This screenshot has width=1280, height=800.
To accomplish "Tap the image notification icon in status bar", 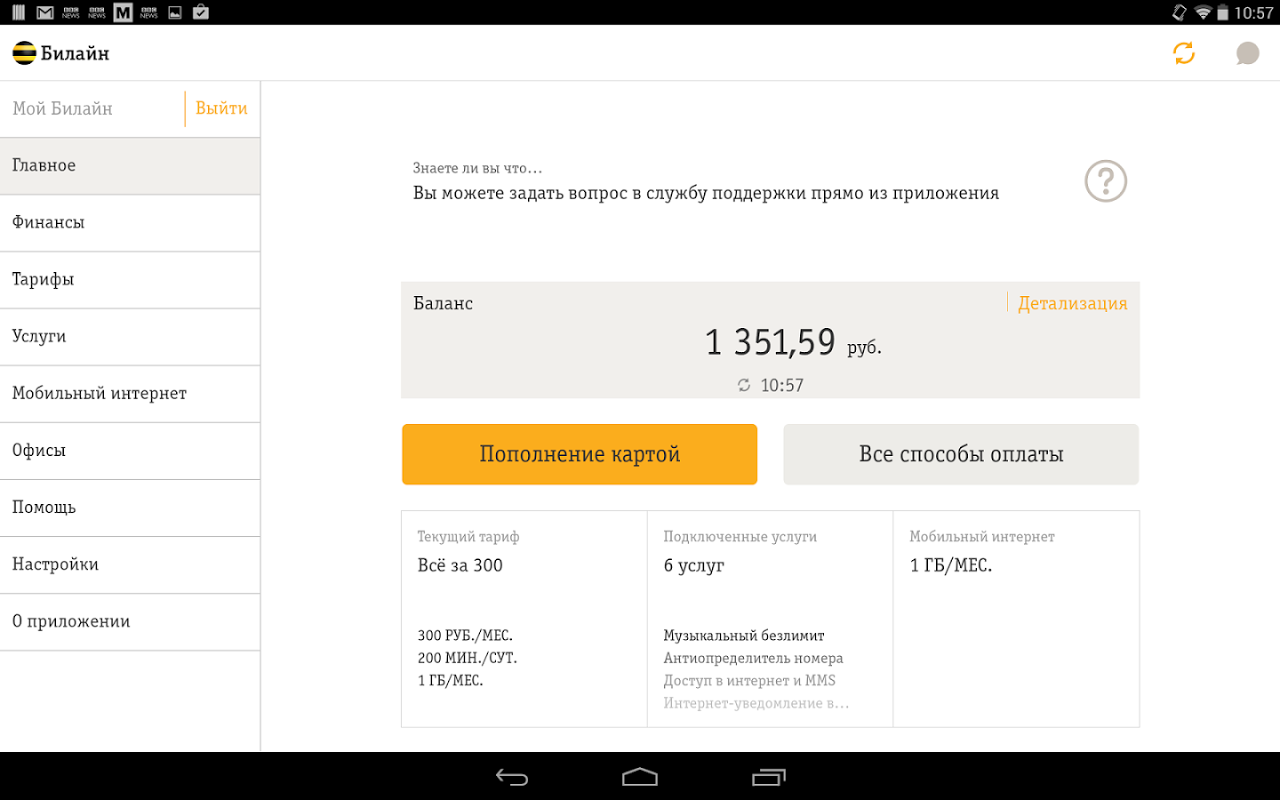I will pyautogui.click(x=175, y=12).
